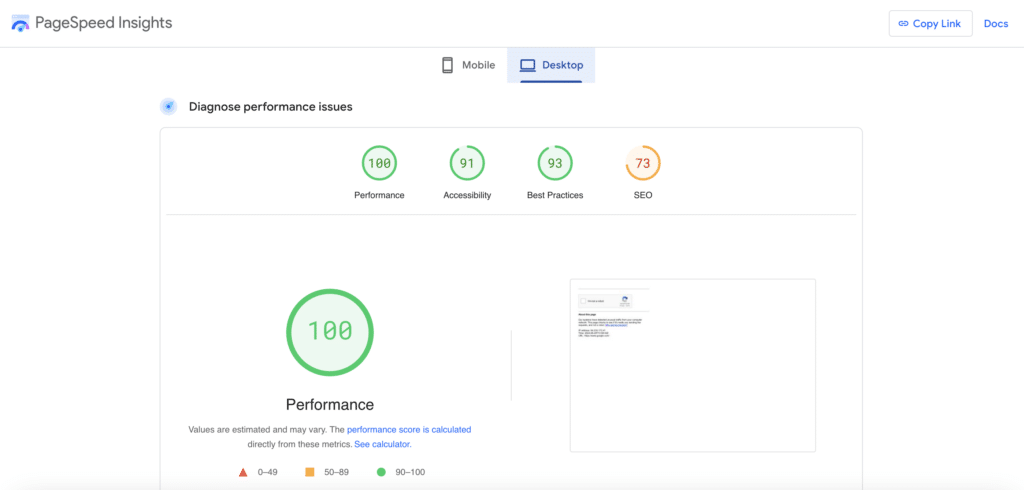Open the See calculator link
1024x490 pixels.
382,444
